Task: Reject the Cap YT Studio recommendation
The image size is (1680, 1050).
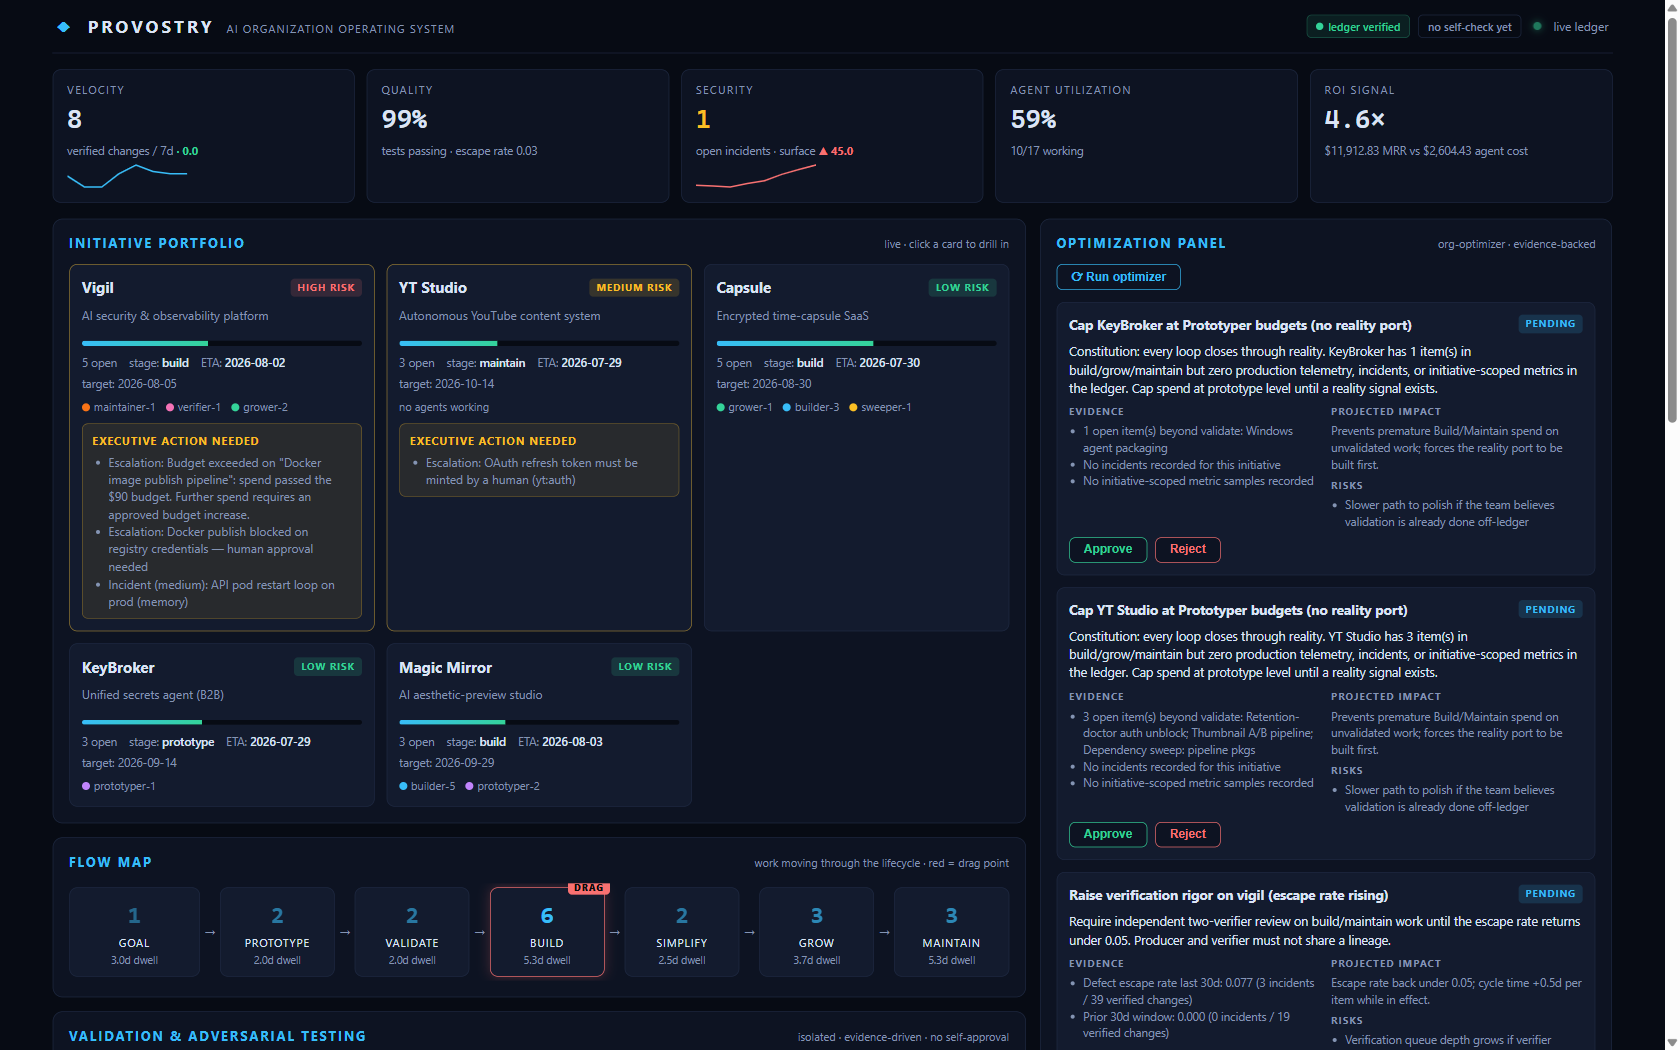Action: point(1188,834)
